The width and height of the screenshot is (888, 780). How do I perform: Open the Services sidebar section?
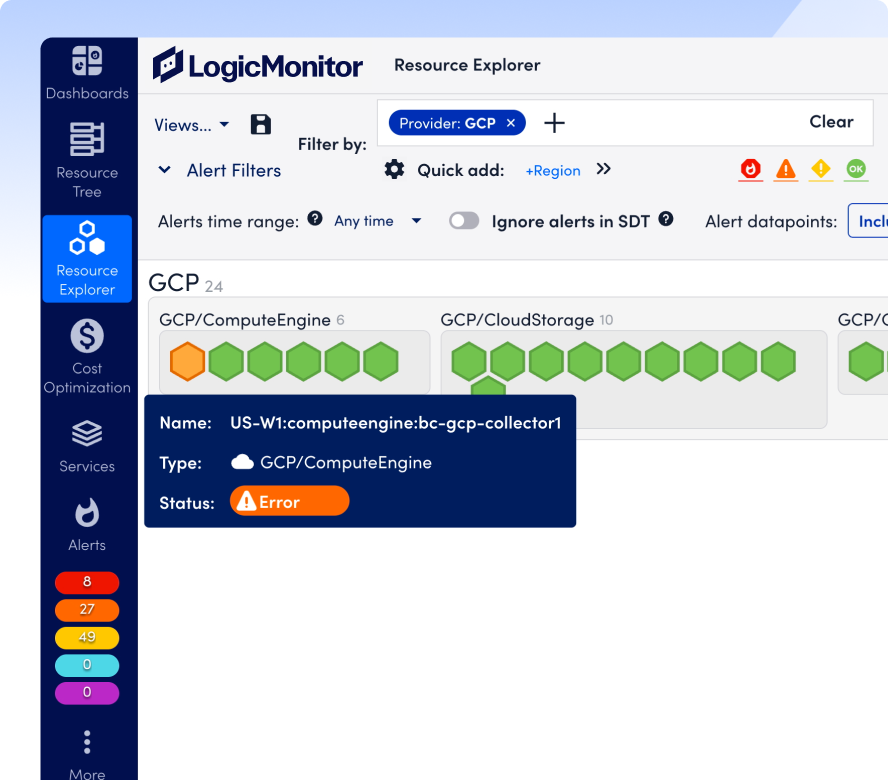pos(87,446)
